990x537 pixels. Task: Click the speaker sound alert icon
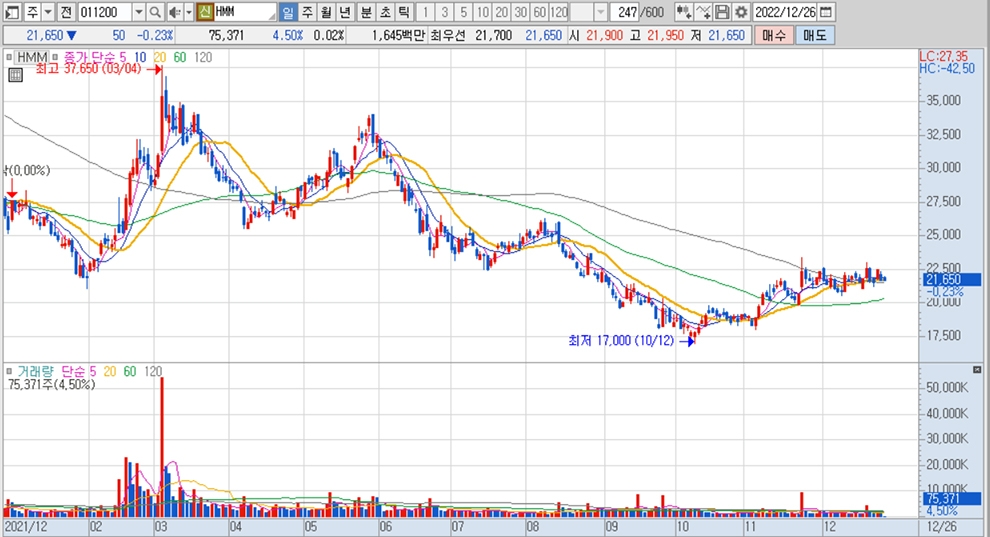175,11
